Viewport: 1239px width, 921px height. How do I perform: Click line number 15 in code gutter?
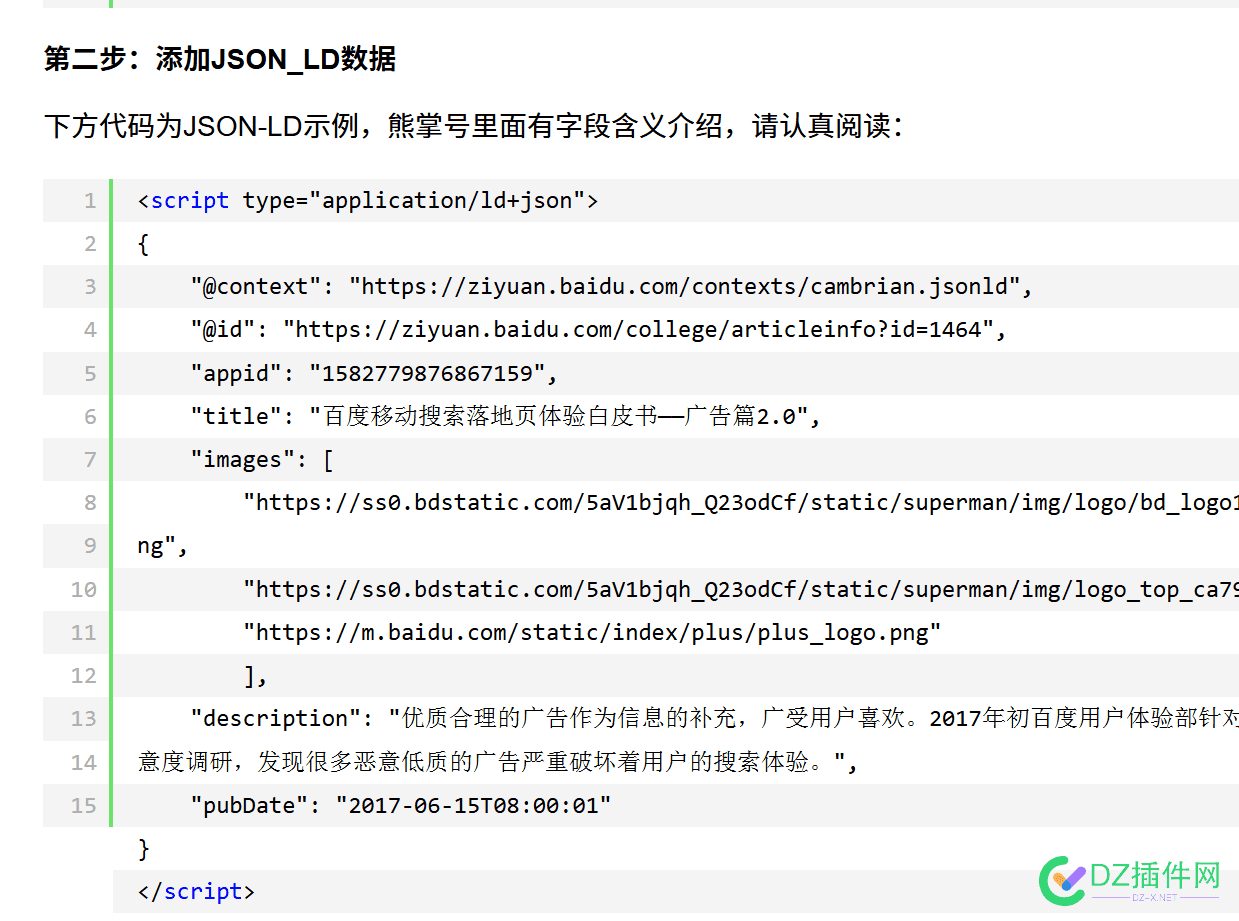click(84, 805)
